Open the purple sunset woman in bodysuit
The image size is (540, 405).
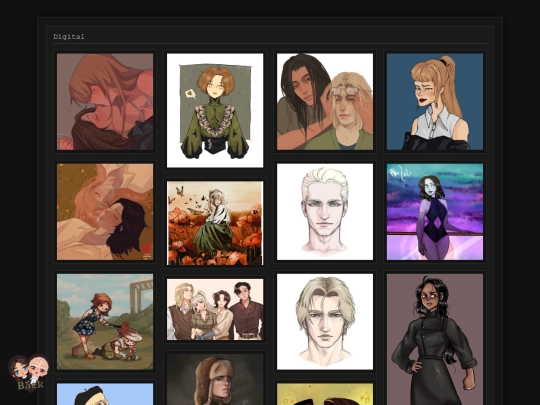435,212
